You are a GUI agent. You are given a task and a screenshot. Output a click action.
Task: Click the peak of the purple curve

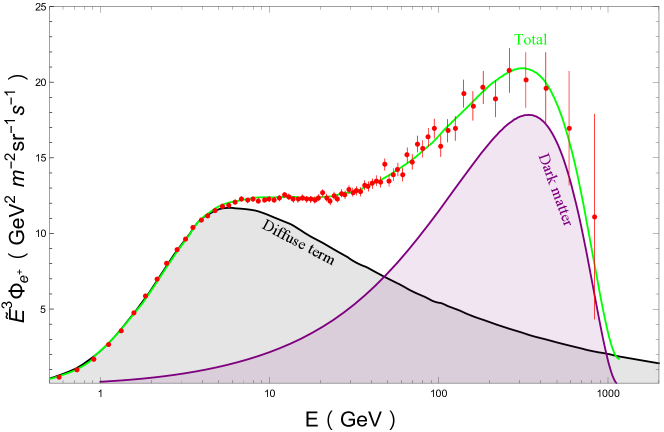click(528, 115)
